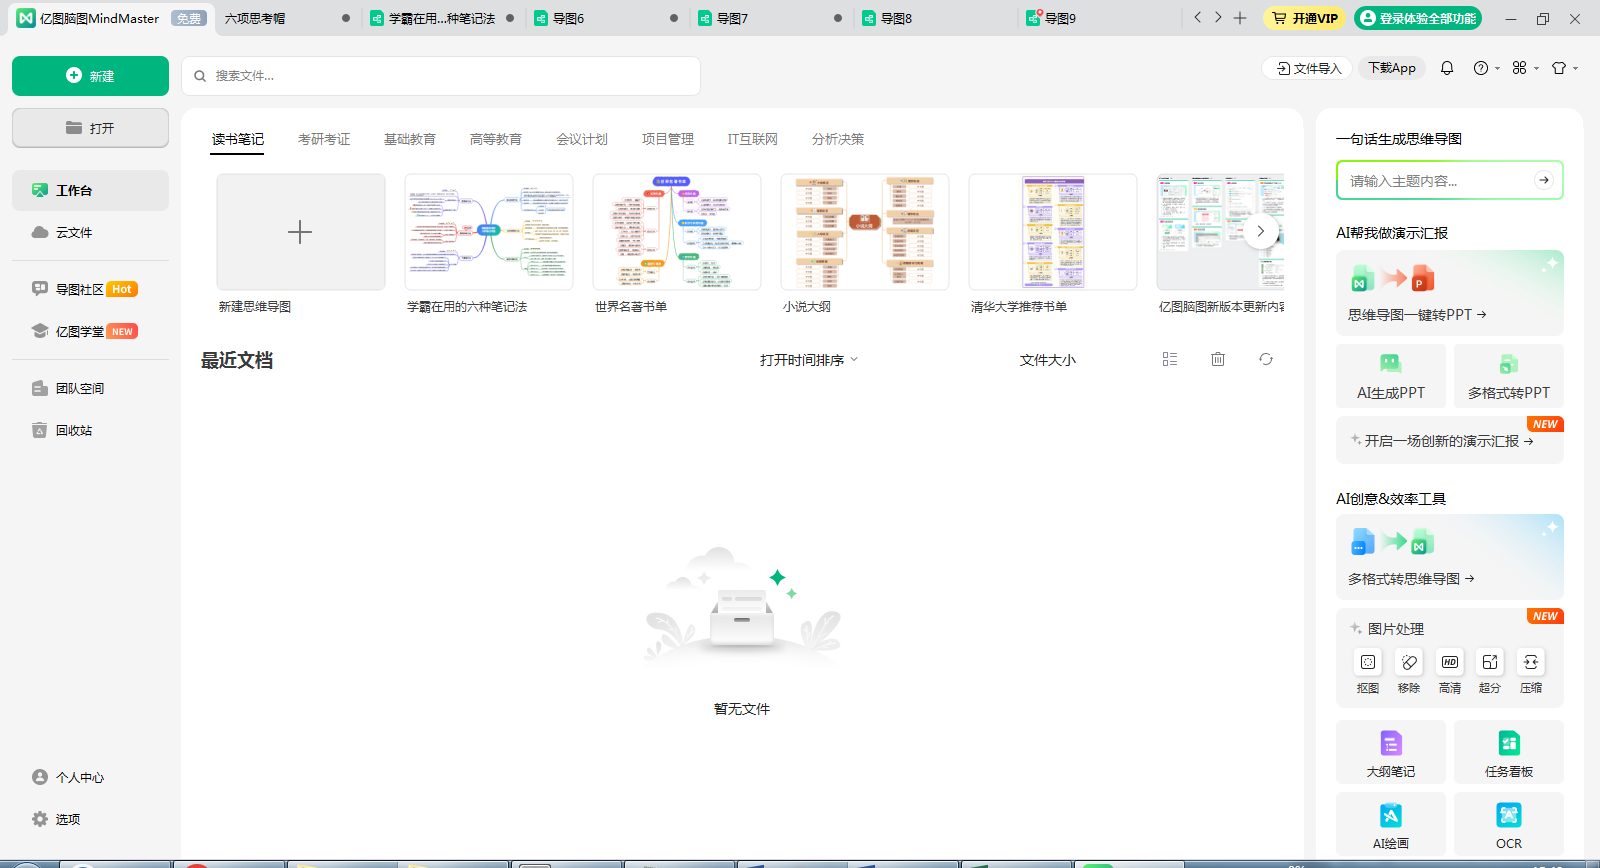Click the 下载App button
Viewport: 1600px width, 868px height.
click(x=1391, y=68)
